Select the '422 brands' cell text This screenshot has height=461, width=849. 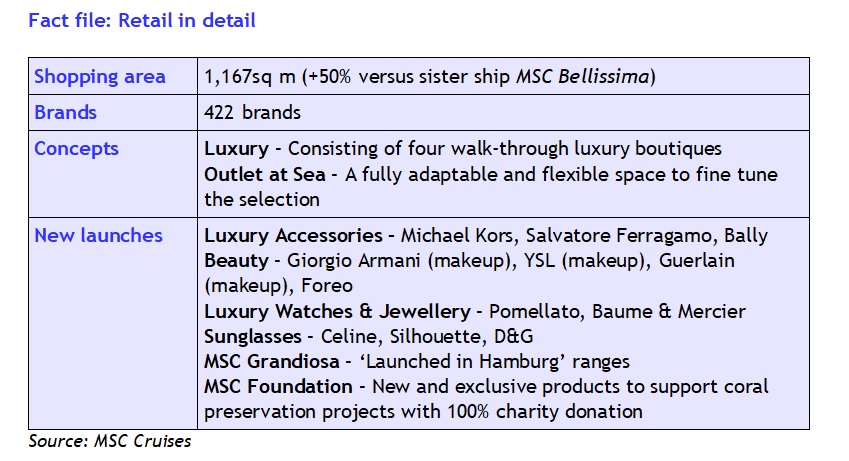[252, 112]
